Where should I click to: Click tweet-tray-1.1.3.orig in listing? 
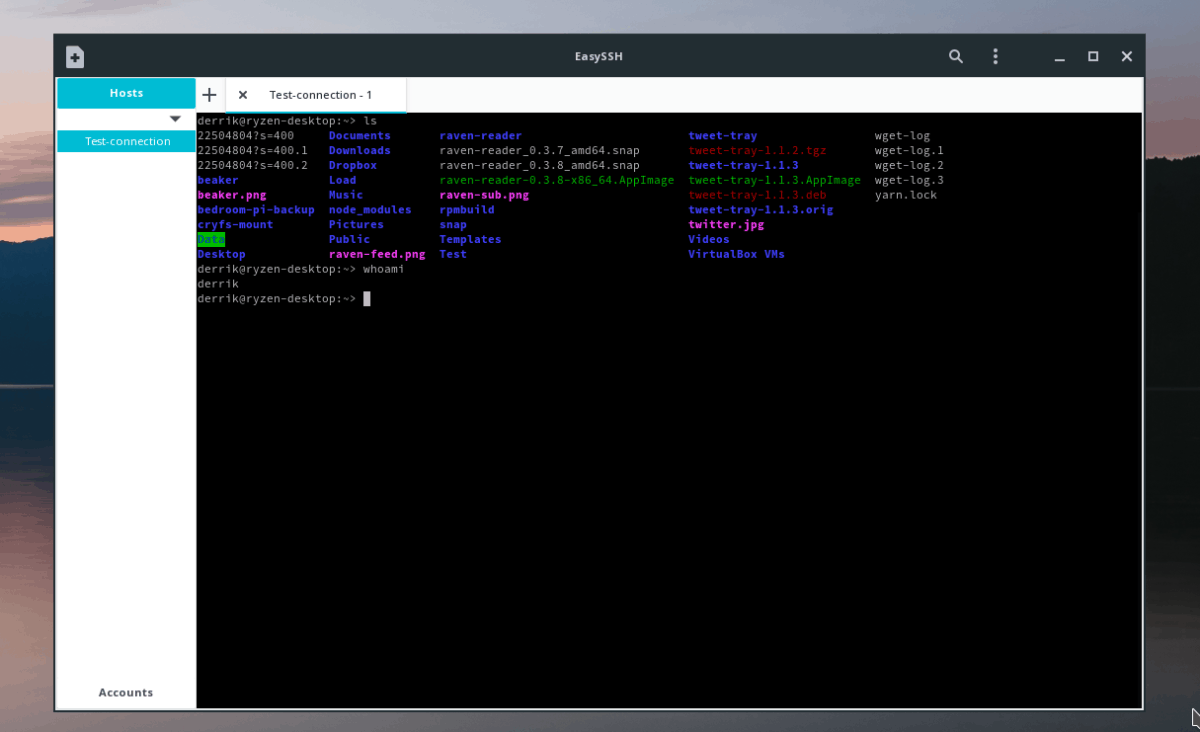point(760,210)
